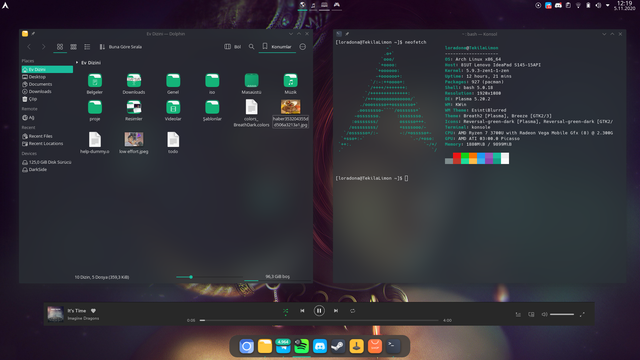Toggle repeat in the music player
The height and width of the screenshot is (360, 640).
point(353,311)
